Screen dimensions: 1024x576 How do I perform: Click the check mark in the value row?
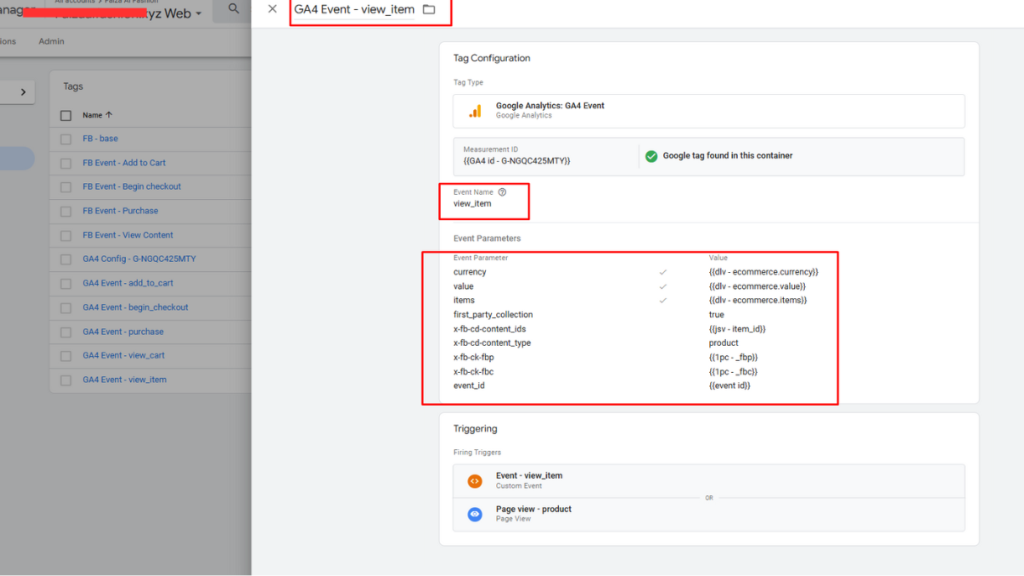663,287
